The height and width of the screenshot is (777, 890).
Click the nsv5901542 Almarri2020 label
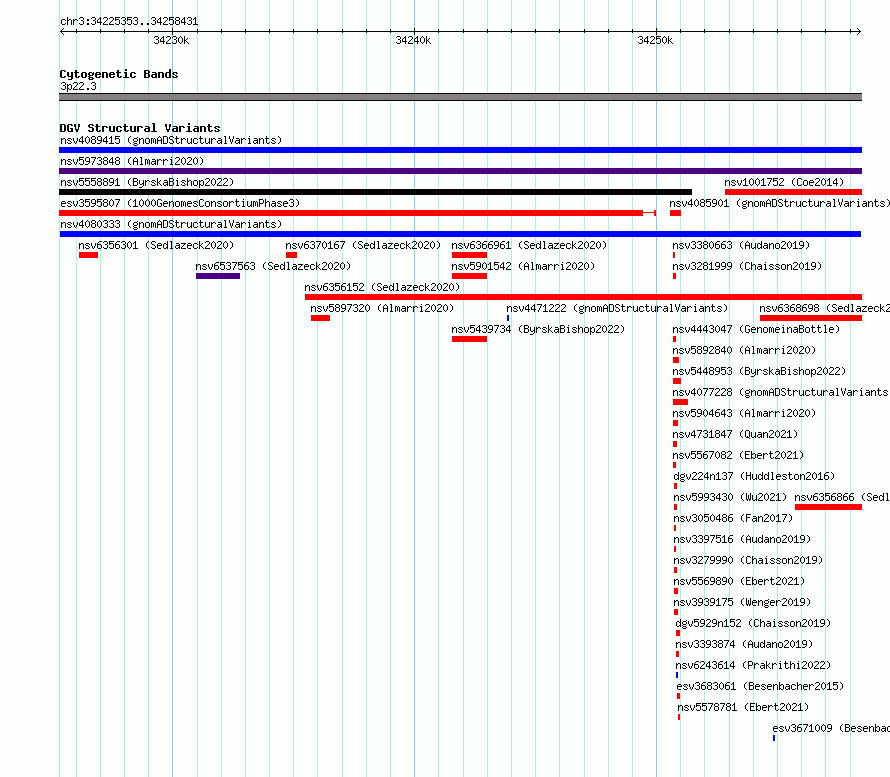[523, 266]
